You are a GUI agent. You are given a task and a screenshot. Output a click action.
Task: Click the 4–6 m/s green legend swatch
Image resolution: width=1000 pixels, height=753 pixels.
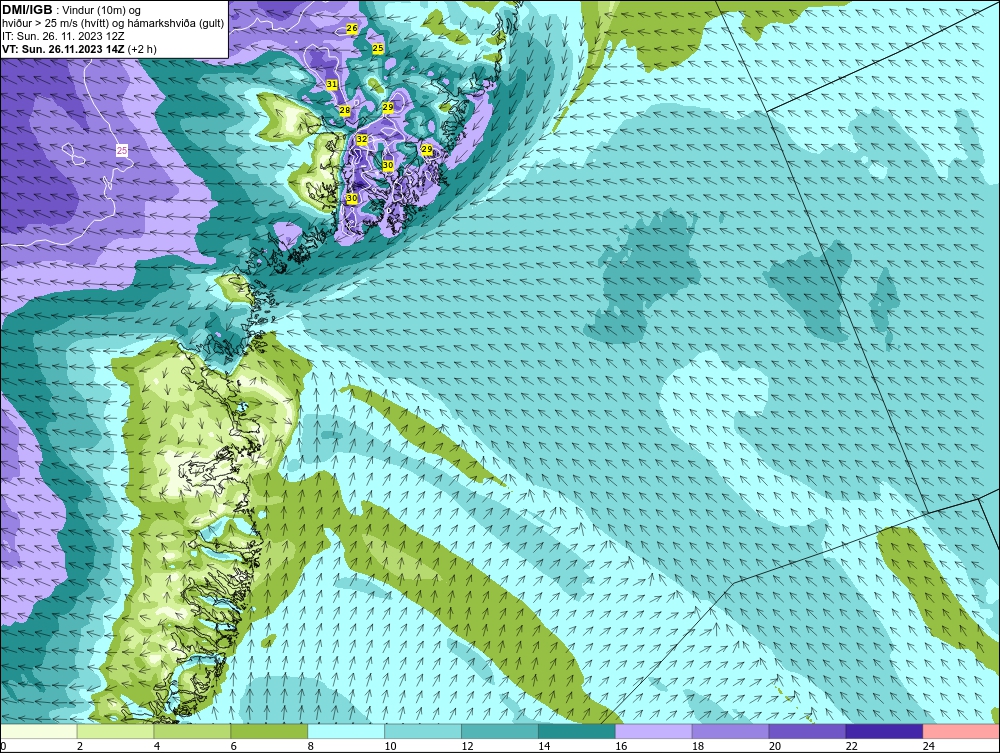click(192, 731)
